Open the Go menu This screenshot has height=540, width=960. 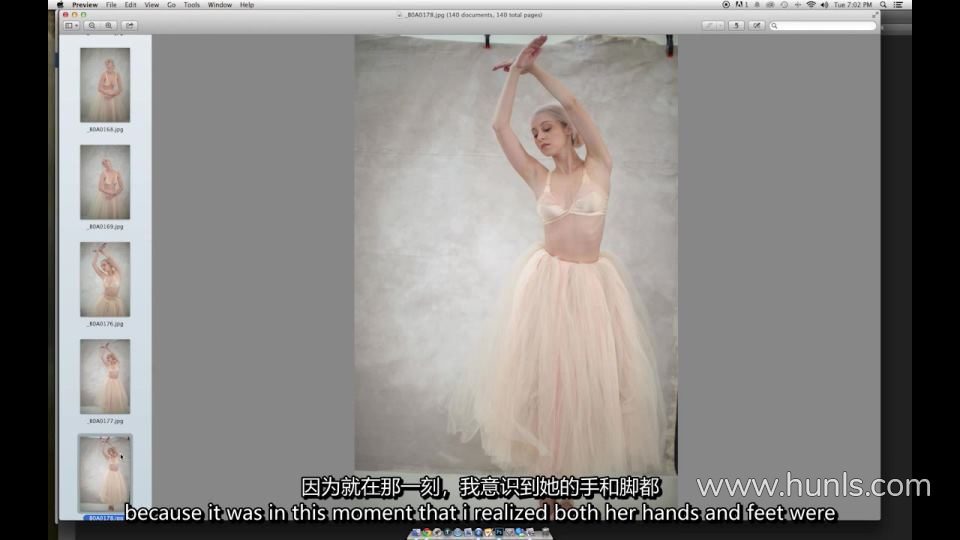click(x=171, y=4)
